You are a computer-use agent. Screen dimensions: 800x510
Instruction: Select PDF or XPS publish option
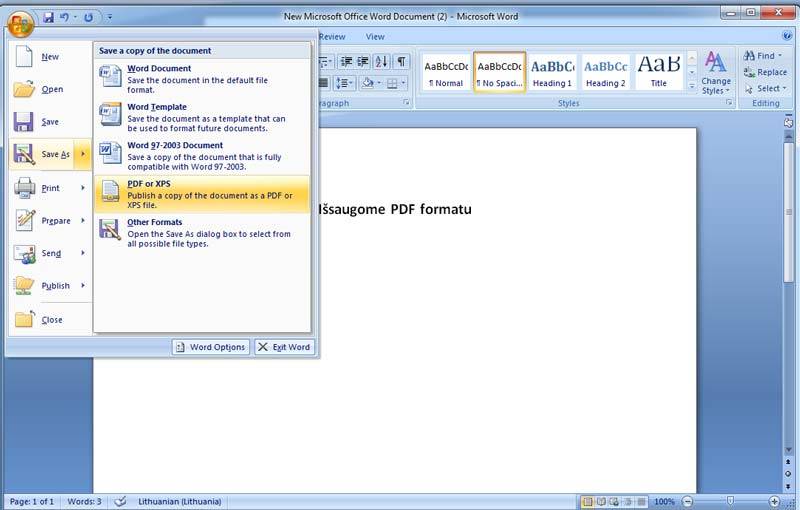202,194
